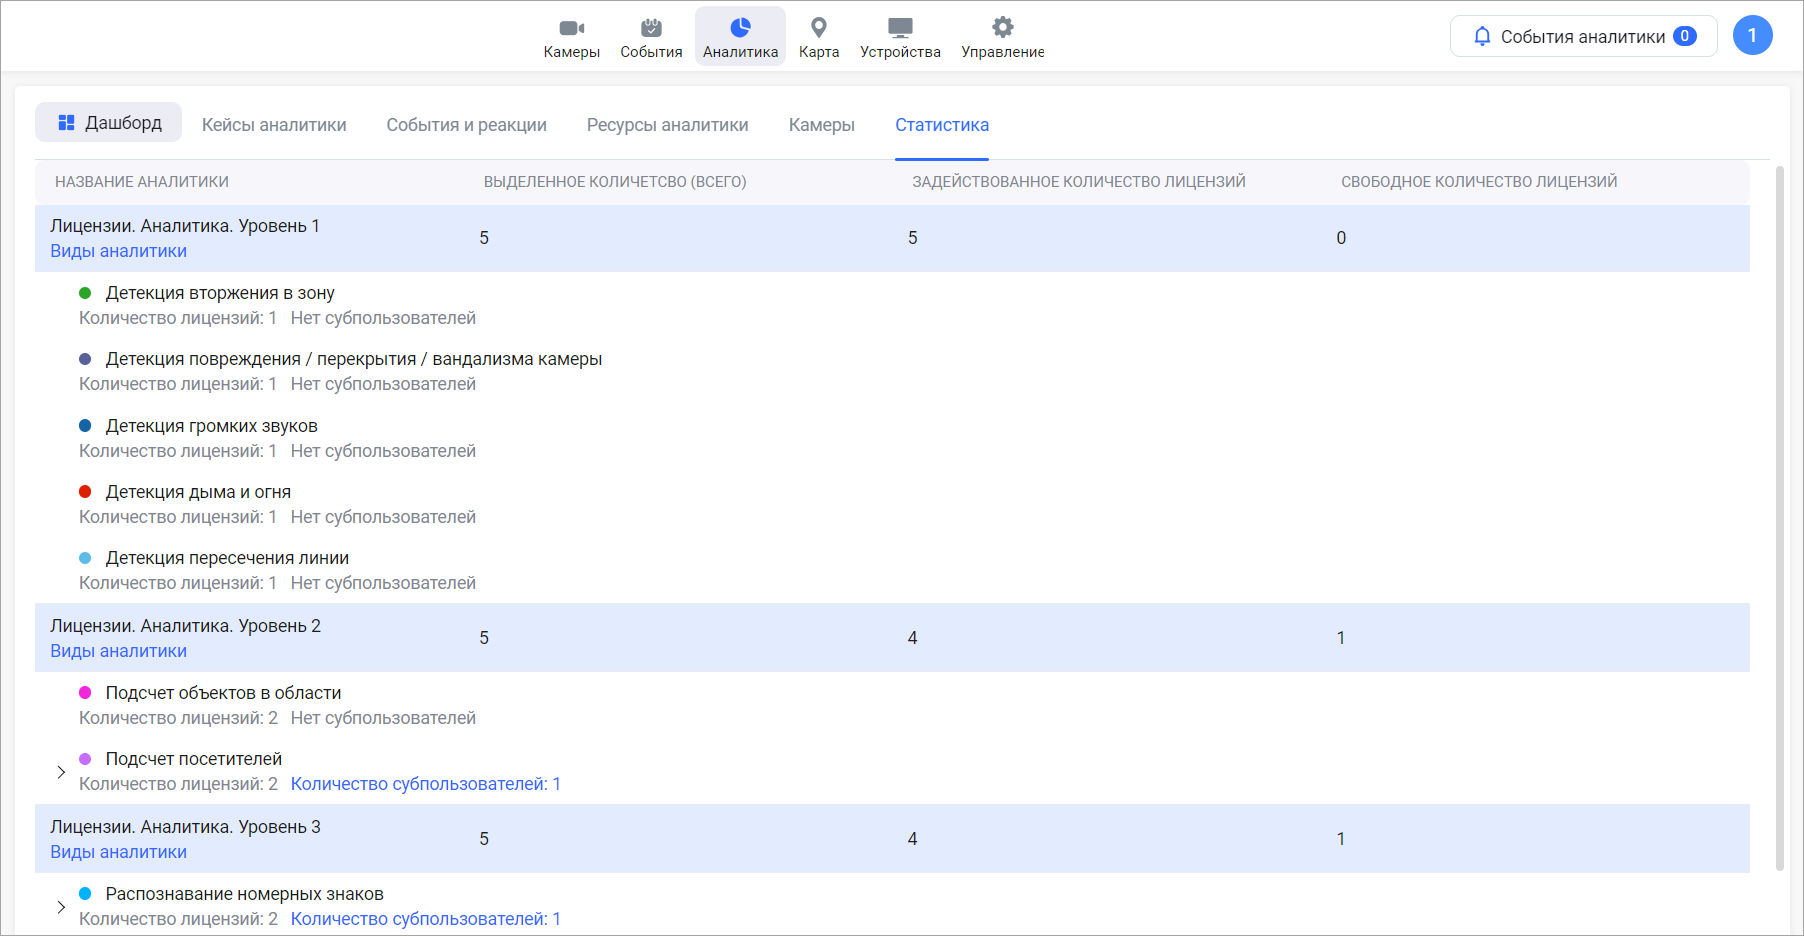Open the Map pin icon
Viewport: 1804px width, 936px height.
(x=818, y=28)
